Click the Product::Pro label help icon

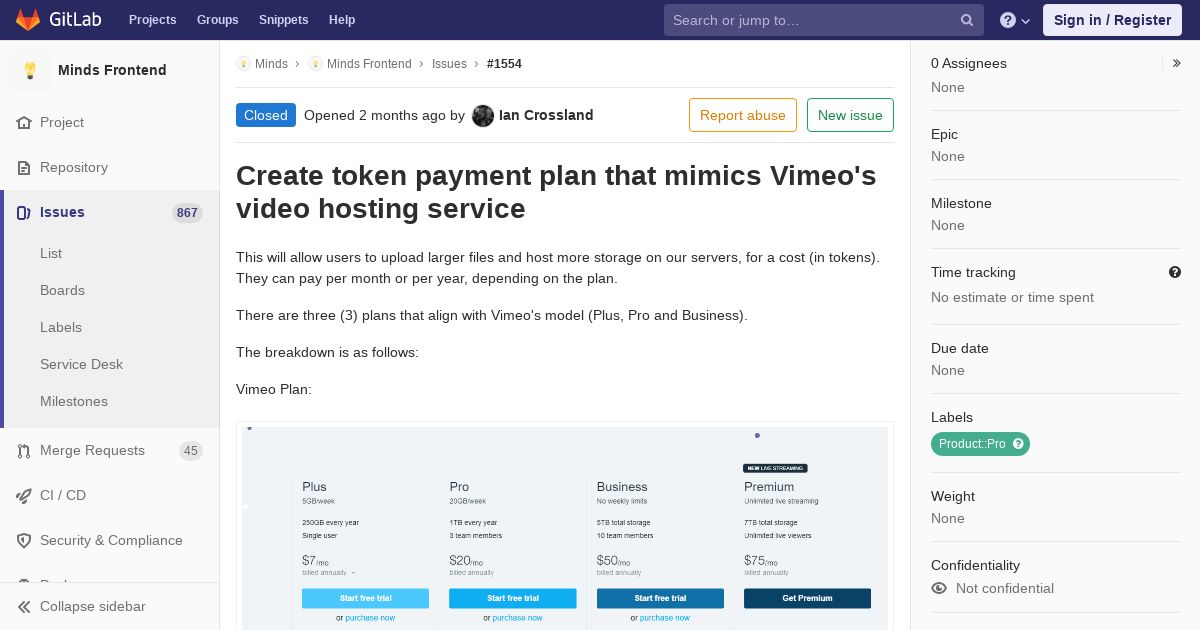[1018, 444]
